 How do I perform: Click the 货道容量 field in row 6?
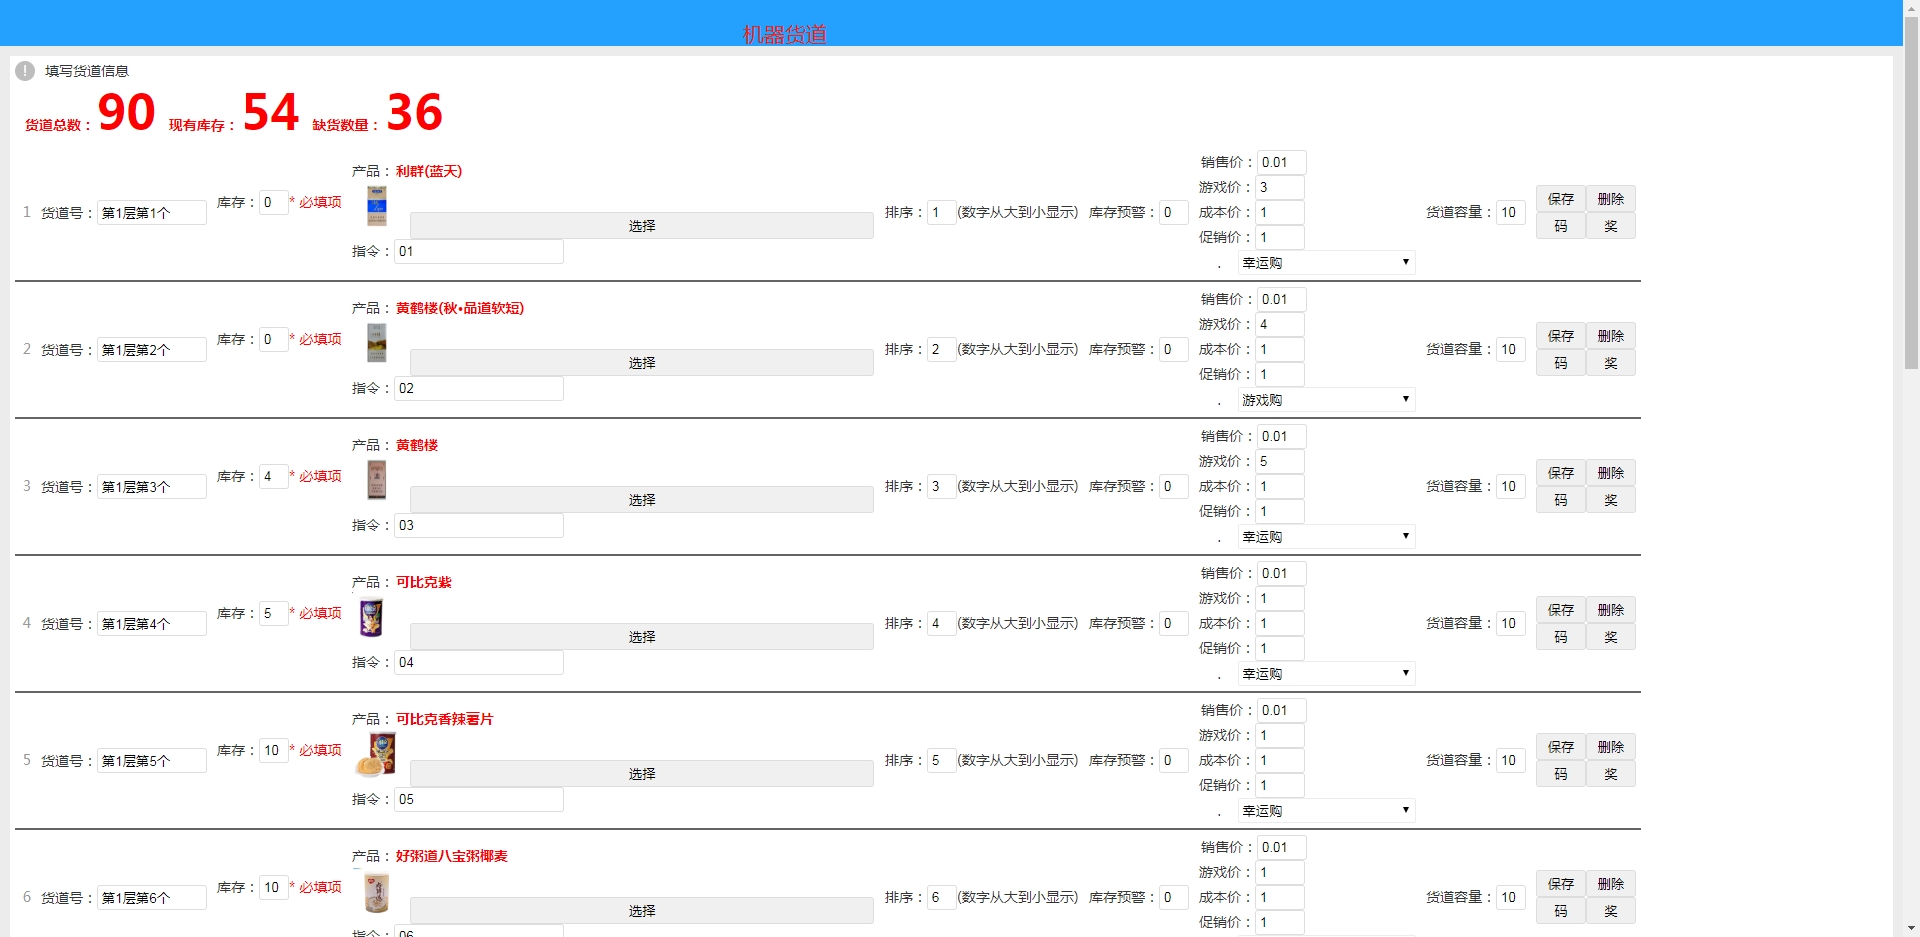click(x=1510, y=898)
